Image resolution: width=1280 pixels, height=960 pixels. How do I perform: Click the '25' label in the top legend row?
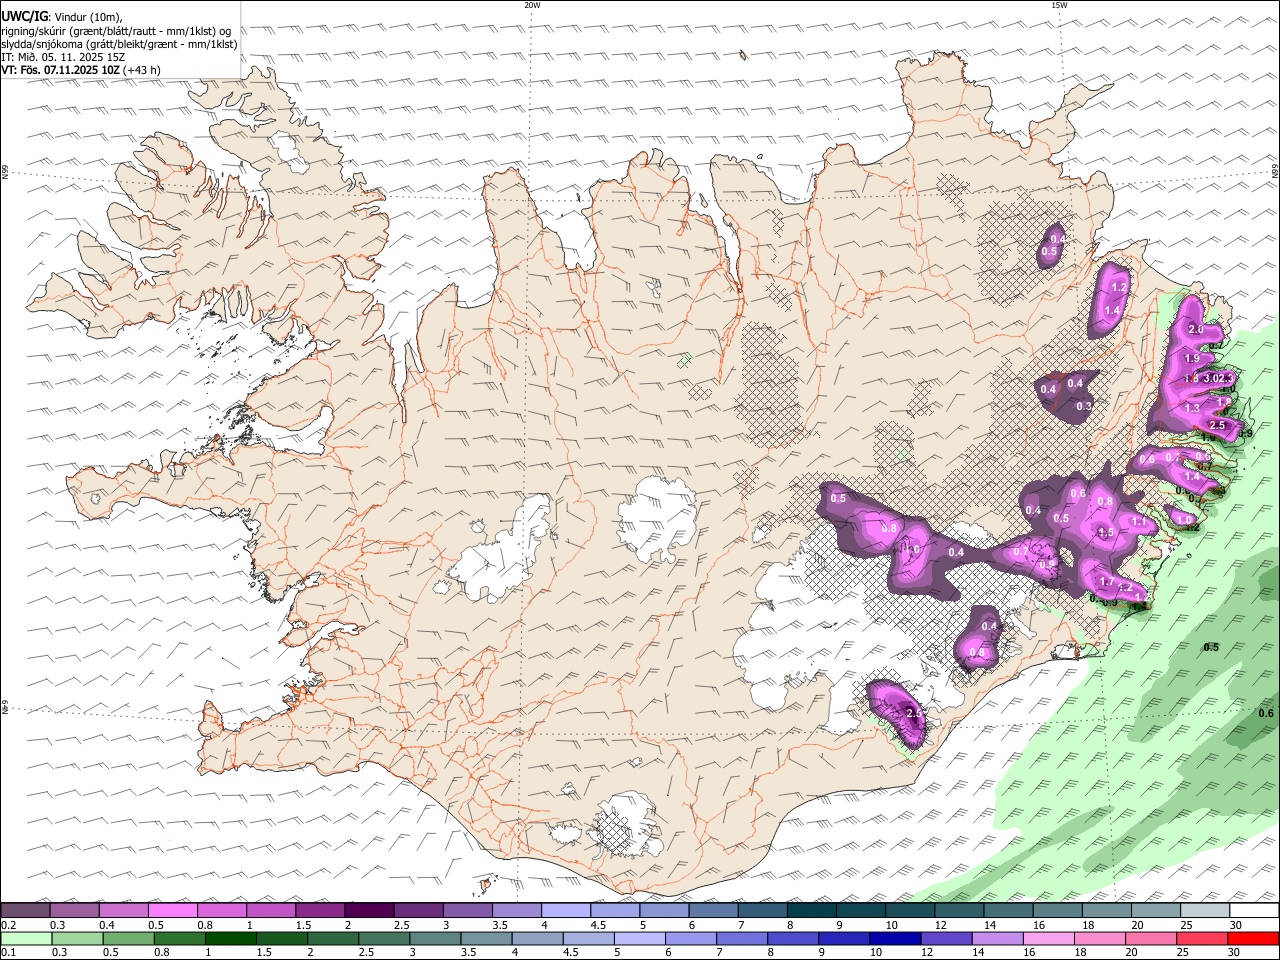pyautogui.click(x=1187, y=925)
